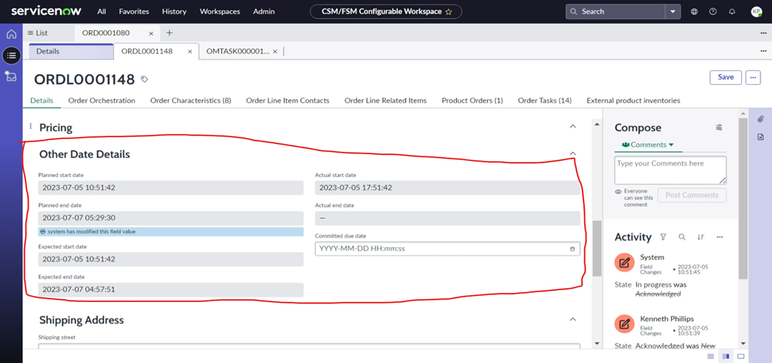
Task: Select the Details sub-tab
Action: pos(71,51)
